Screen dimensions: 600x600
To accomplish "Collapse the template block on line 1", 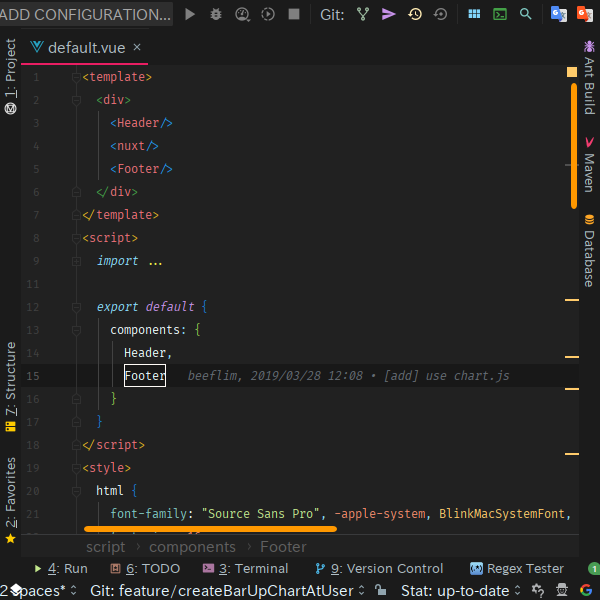I will coord(76,77).
